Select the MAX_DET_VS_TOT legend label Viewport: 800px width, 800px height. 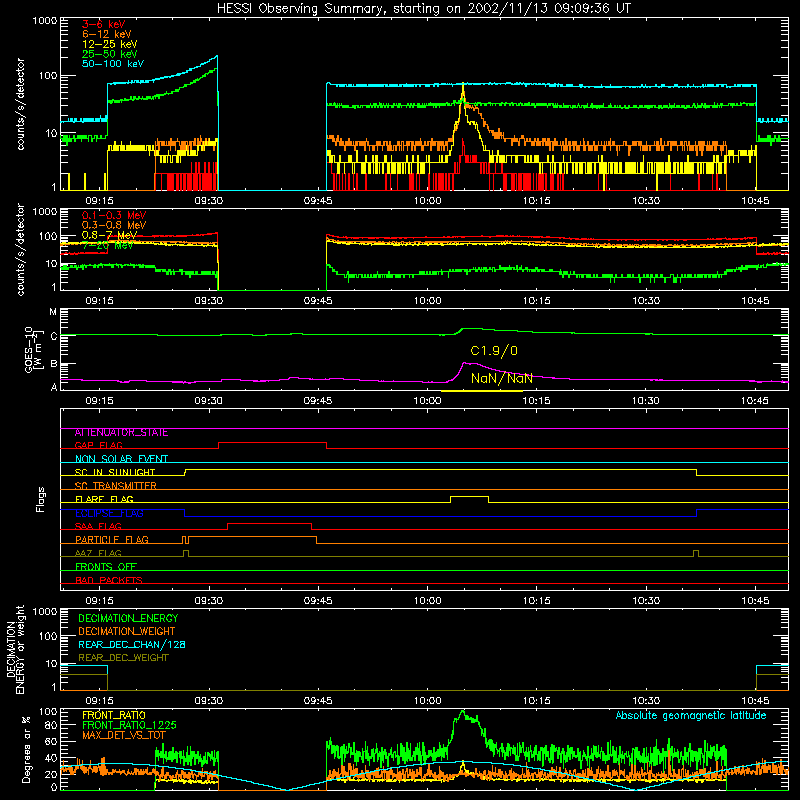pos(123,735)
